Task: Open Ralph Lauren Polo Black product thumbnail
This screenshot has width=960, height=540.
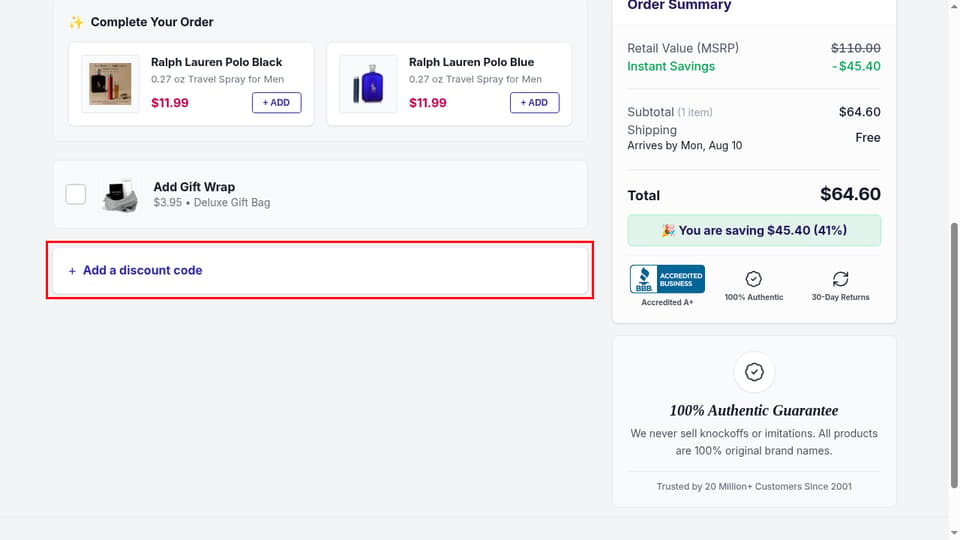Action: tap(110, 84)
